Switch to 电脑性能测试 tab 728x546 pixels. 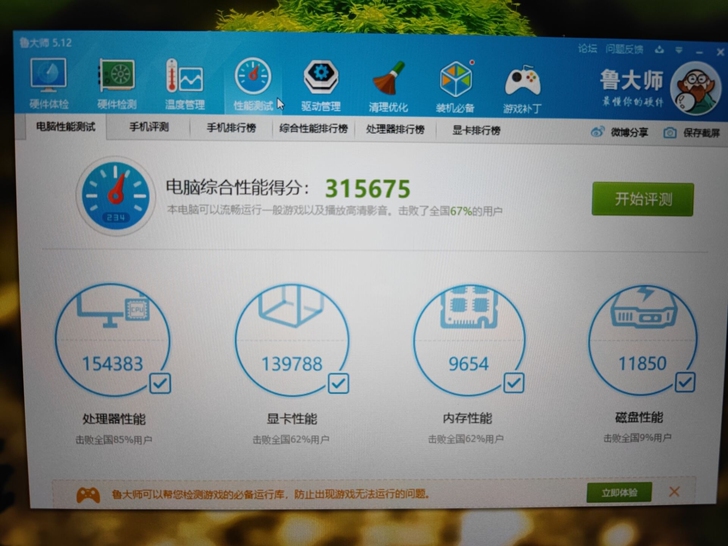(65, 127)
